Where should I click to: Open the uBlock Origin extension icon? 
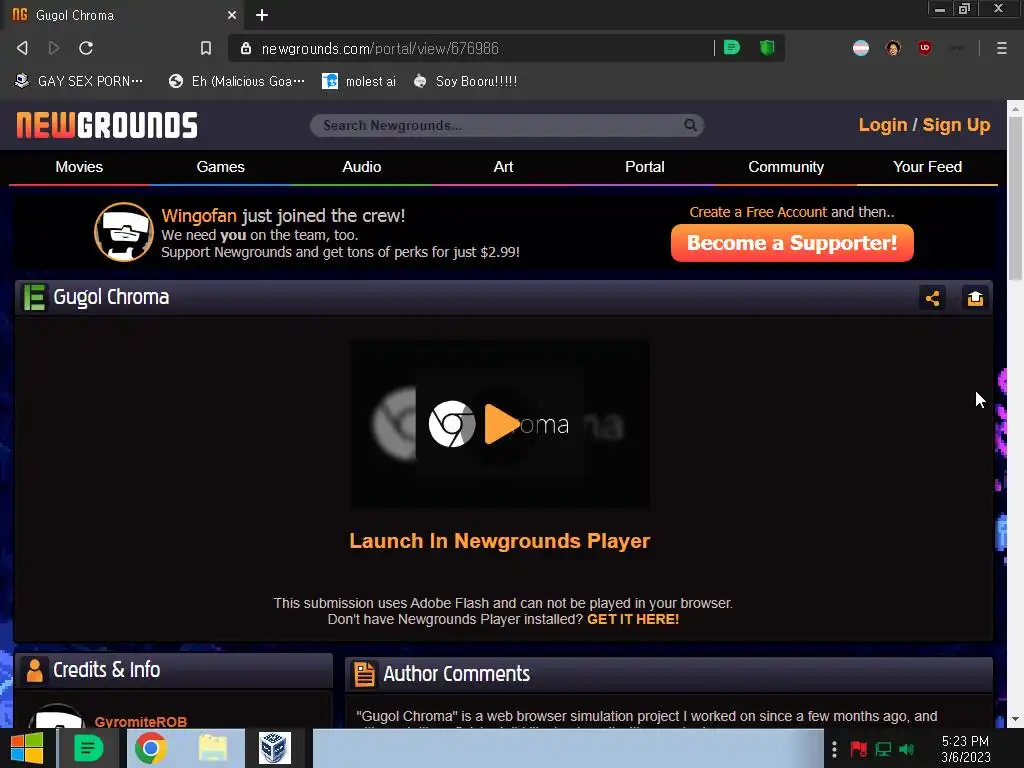[x=924, y=47]
